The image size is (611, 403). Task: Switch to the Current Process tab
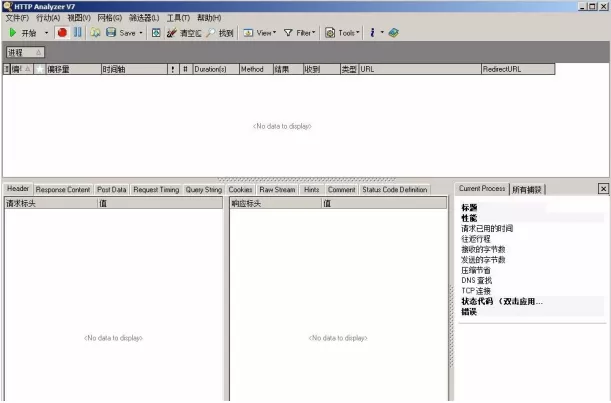click(482, 189)
